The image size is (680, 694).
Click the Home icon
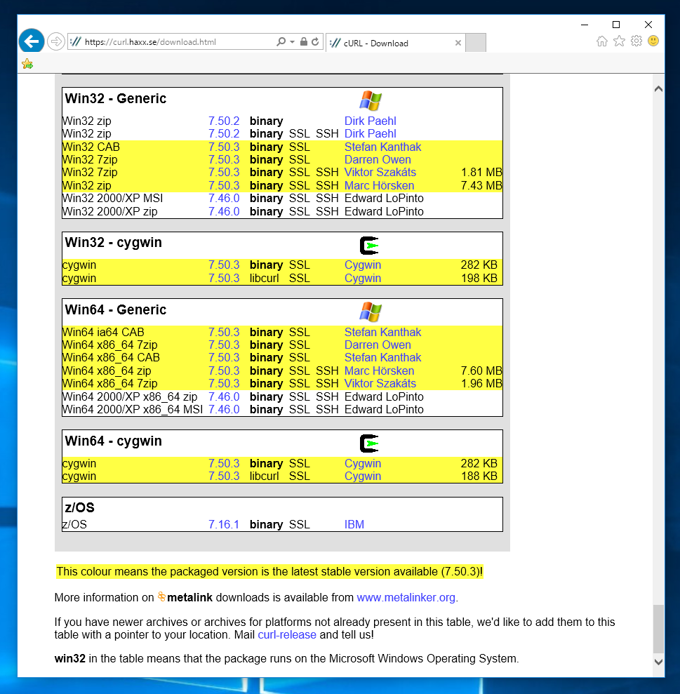pyautogui.click(x=602, y=41)
